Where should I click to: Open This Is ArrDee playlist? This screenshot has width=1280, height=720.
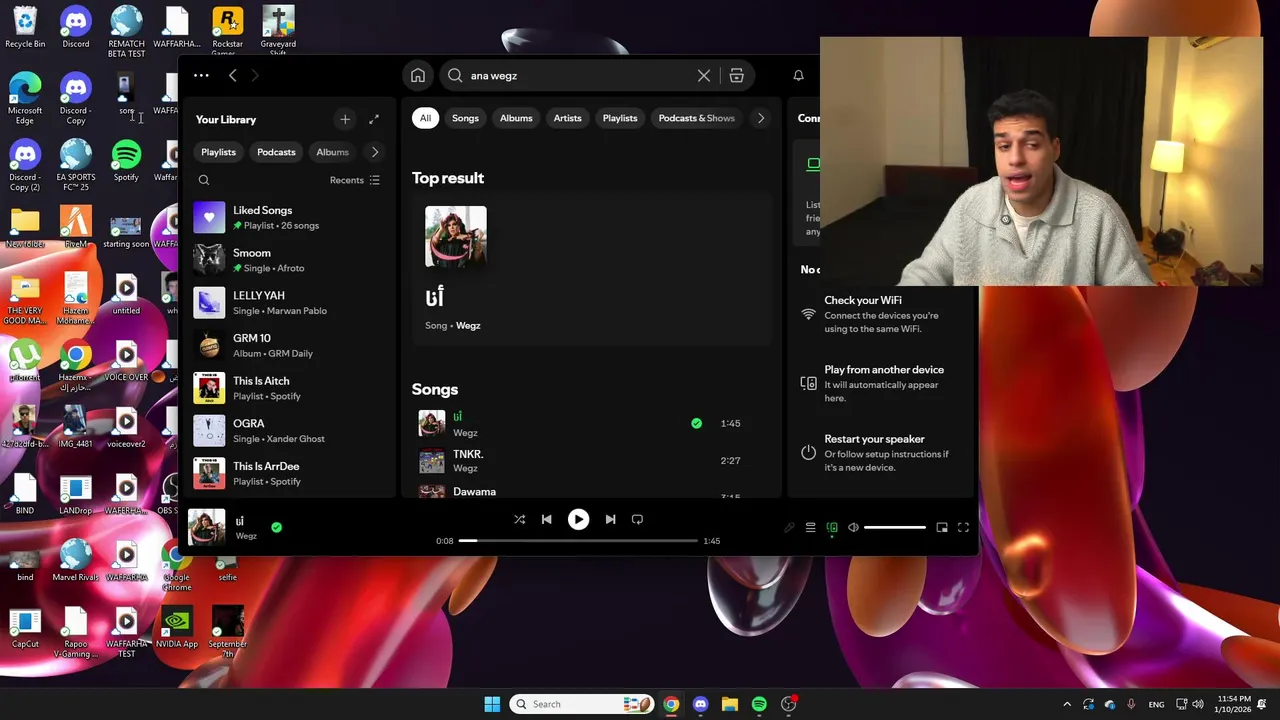[x=290, y=473]
